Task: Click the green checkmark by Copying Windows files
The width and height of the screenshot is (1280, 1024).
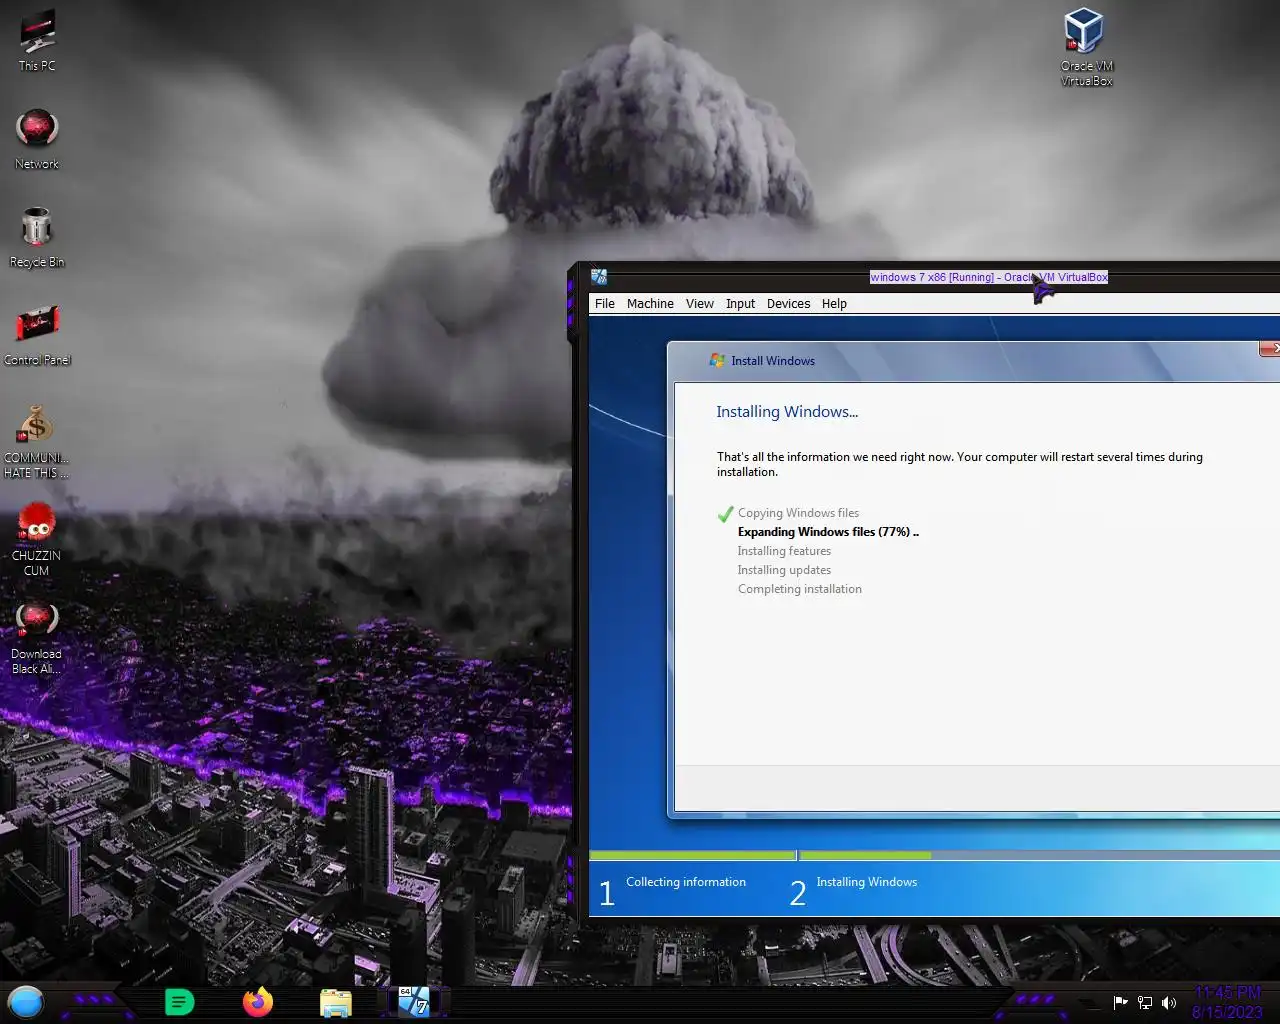Action: [726, 514]
